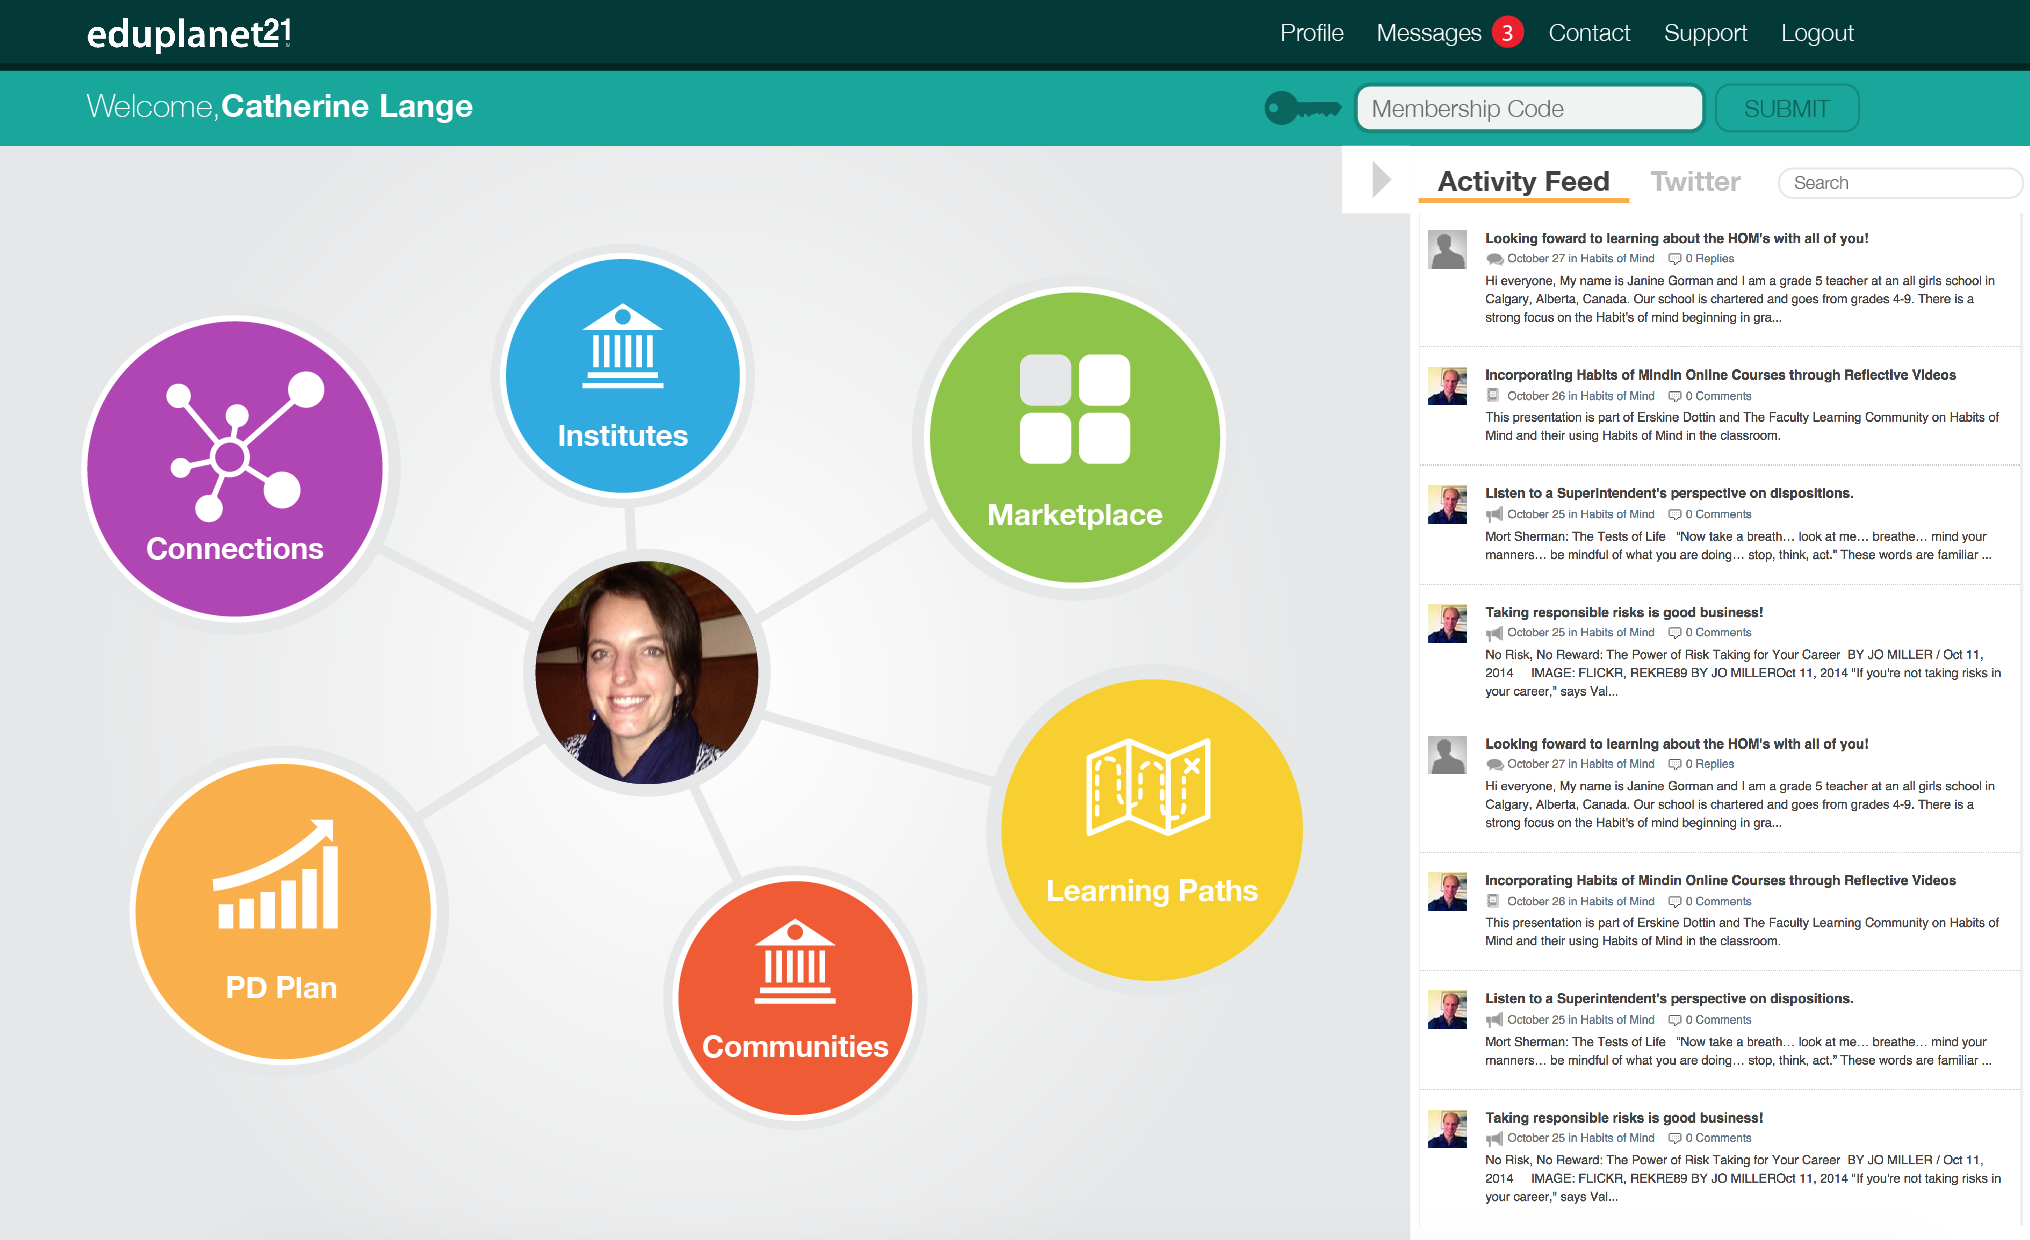
Task: Collapse the activity feed panel arrow
Action: 1381,180
